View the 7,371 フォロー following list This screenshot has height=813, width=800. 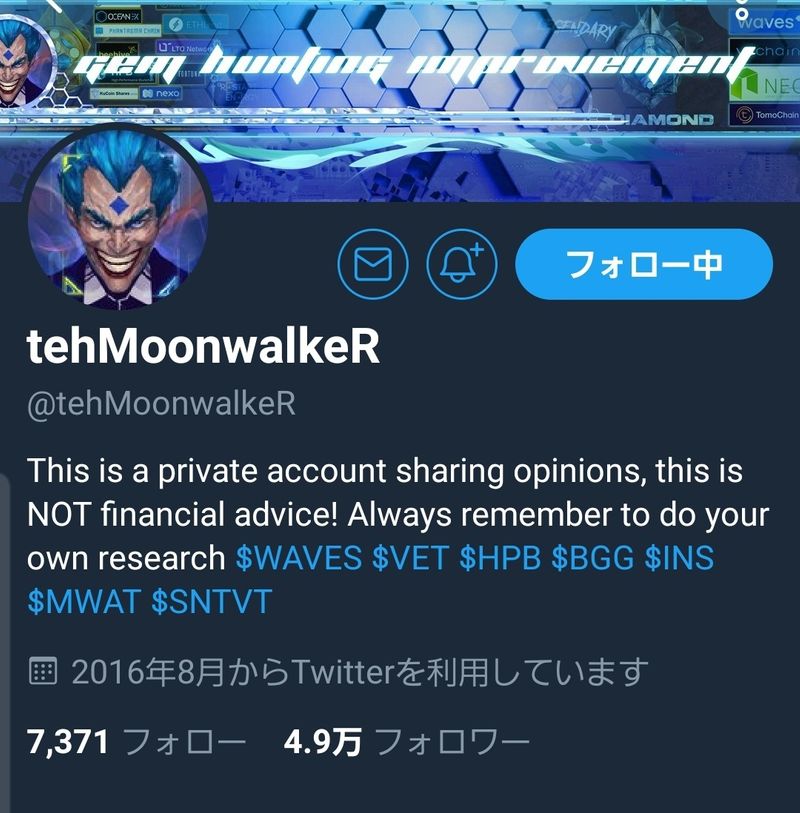136,741
